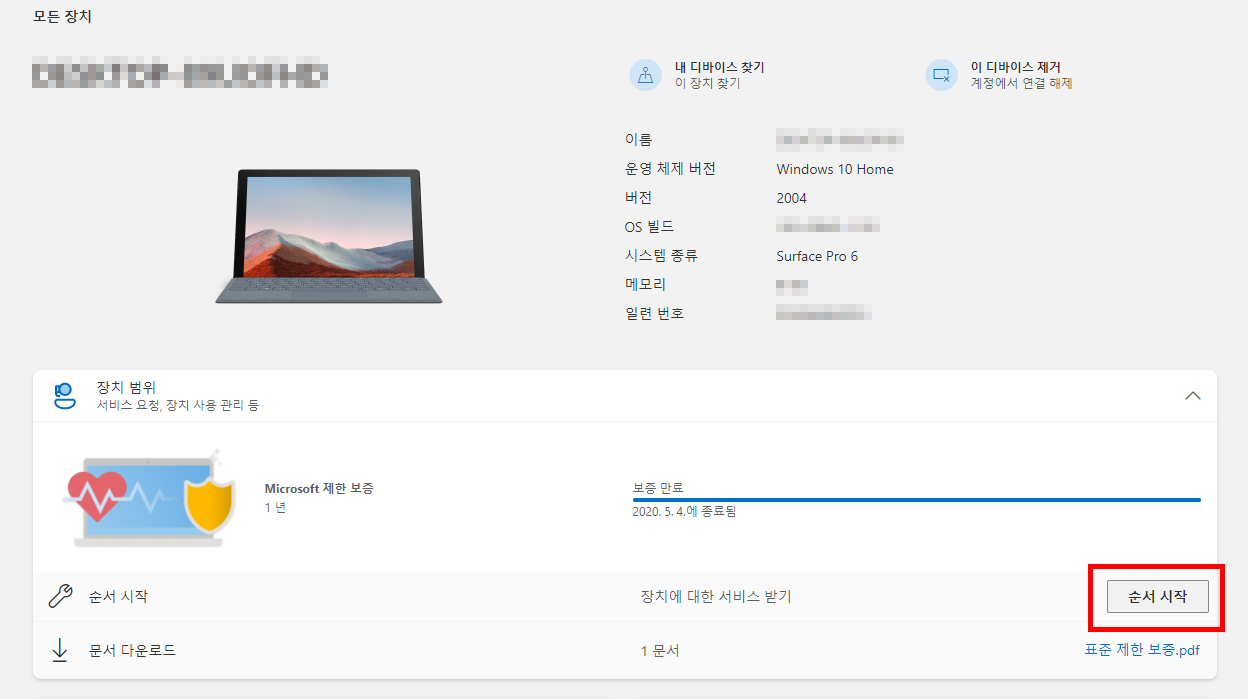Screen dimensions: 1248x699
Task: Click the Surface Pro device image
Action: tap(329, 236)
